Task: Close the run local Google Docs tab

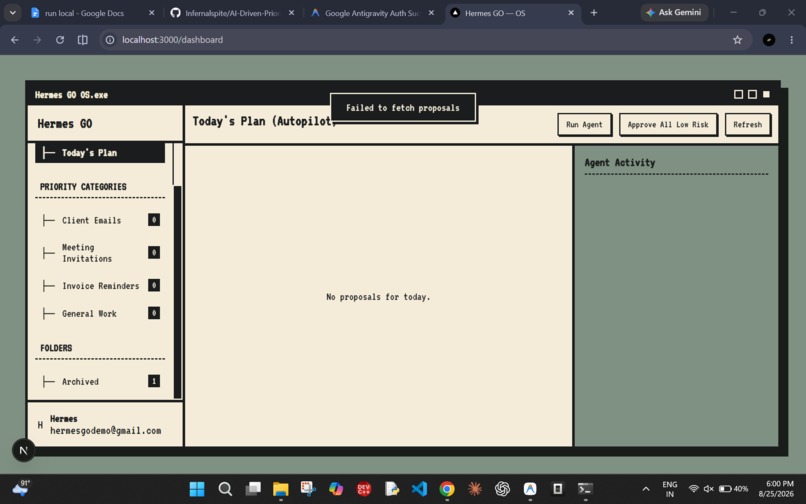Action: click(151, 13)
